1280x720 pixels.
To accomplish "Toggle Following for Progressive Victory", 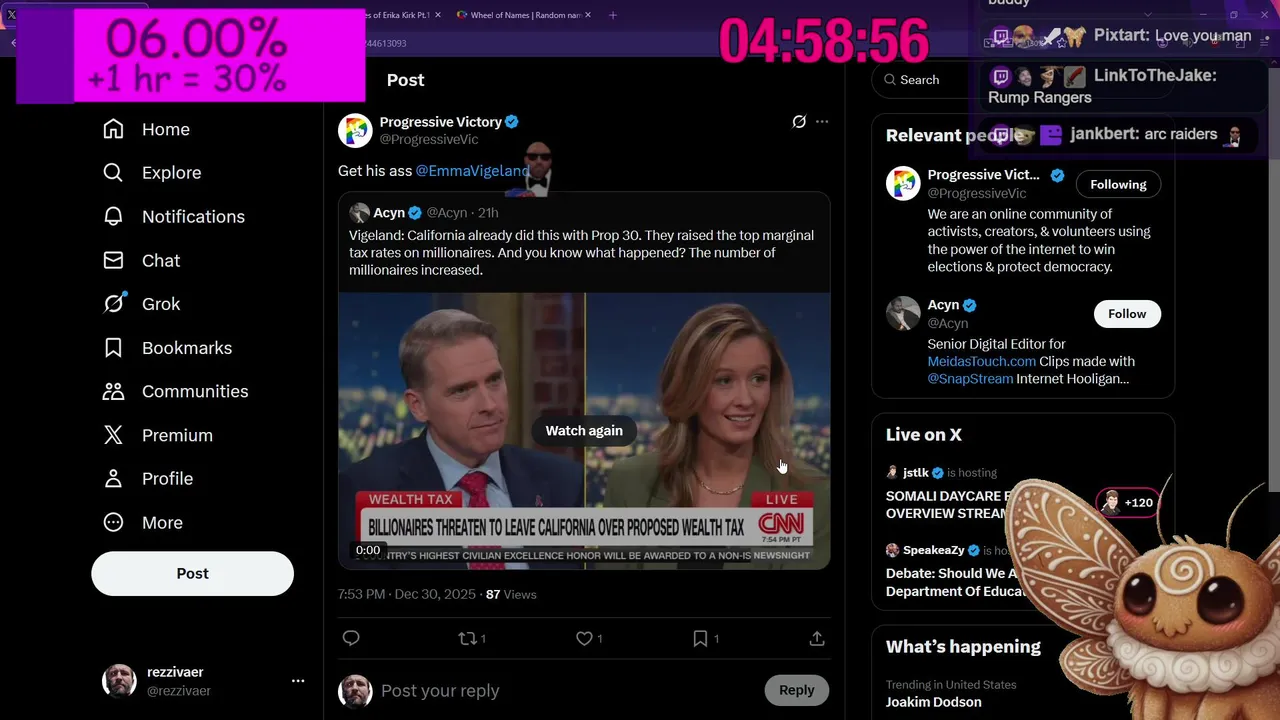I will (1118, 184).
